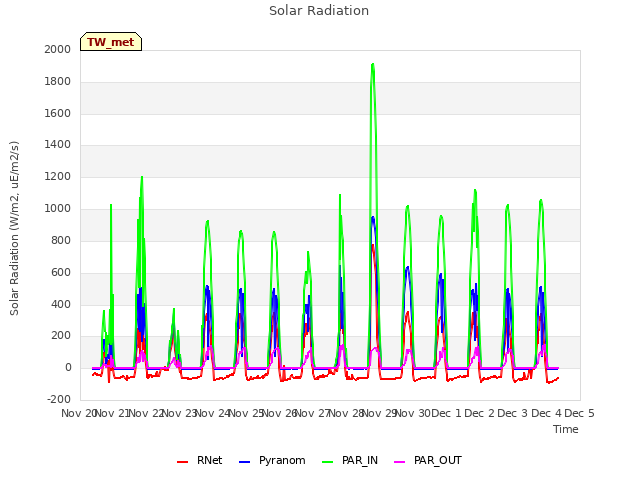Click the tallest PAR_IN peak near 1900

(373, 64)
